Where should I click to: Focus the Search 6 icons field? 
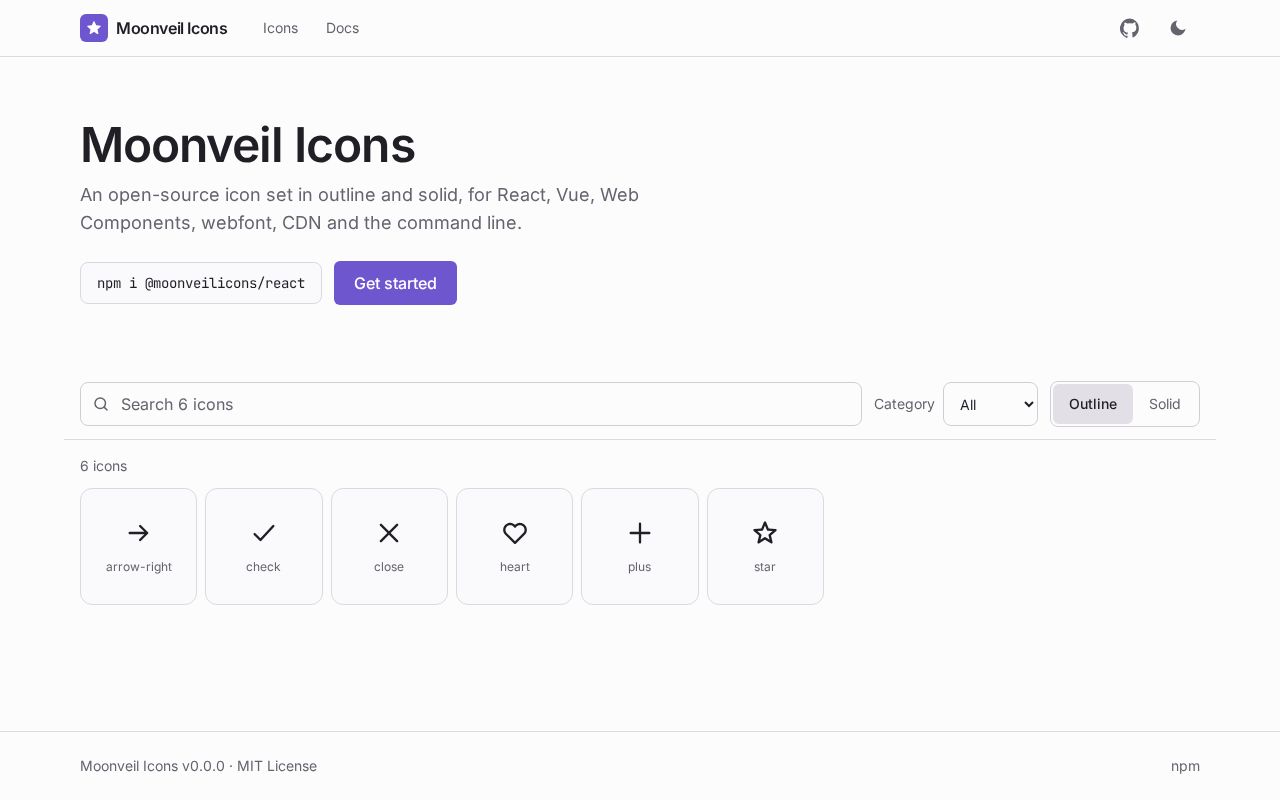point(471,404)
